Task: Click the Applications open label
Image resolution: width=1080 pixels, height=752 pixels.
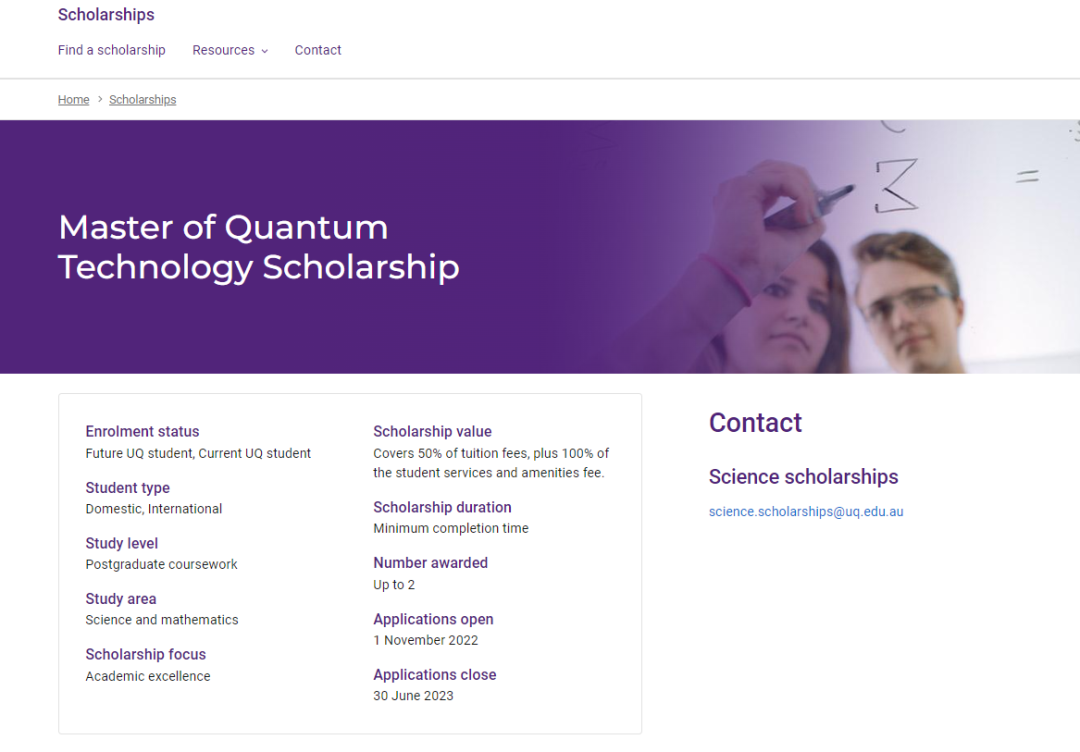Action: [x=433, y=620]
